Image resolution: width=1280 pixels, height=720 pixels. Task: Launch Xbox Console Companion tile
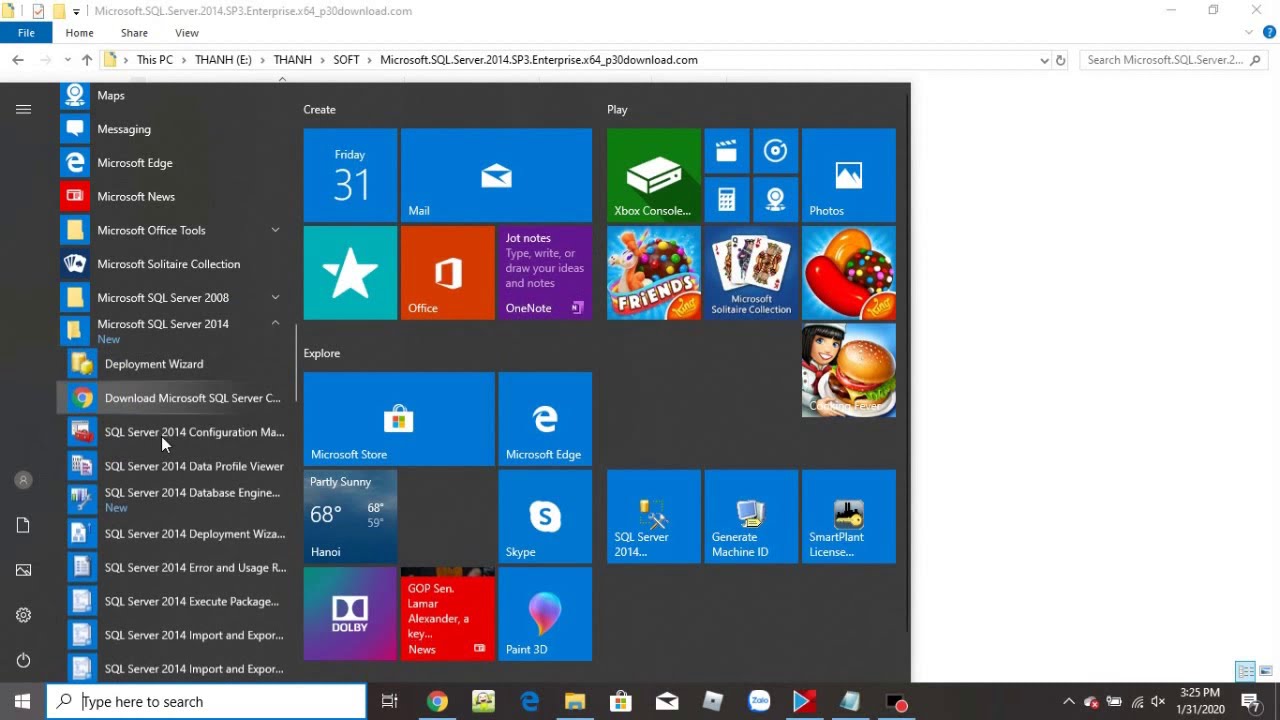(653, 175)
